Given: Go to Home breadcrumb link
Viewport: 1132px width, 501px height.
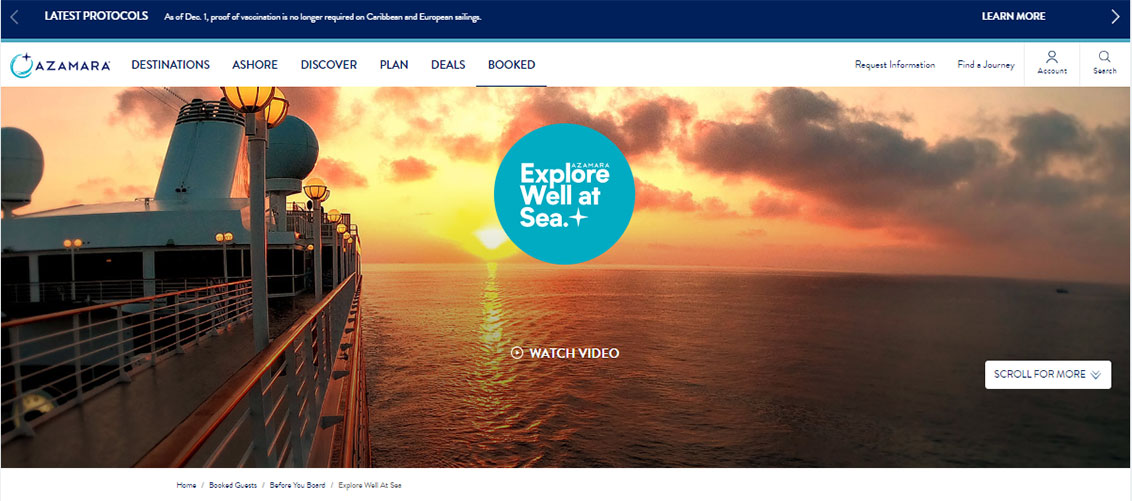Looking at the screenshot, I should (x=186, y=485).
